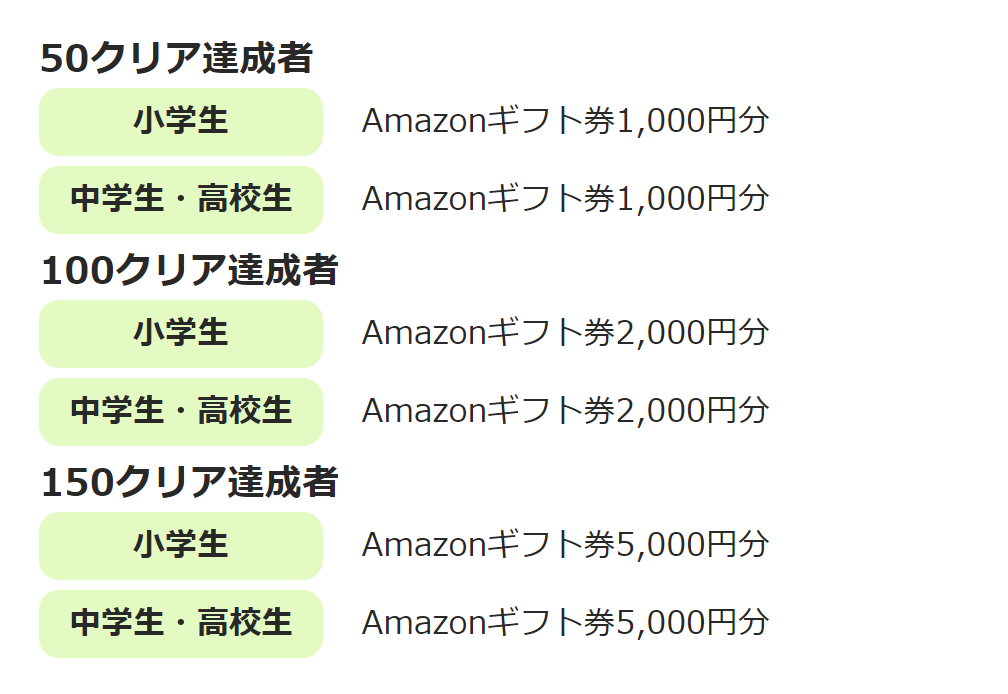Select the 小学生 badge under 50クリア達成者
The image size is (1008, 694).
click(181, 122)
